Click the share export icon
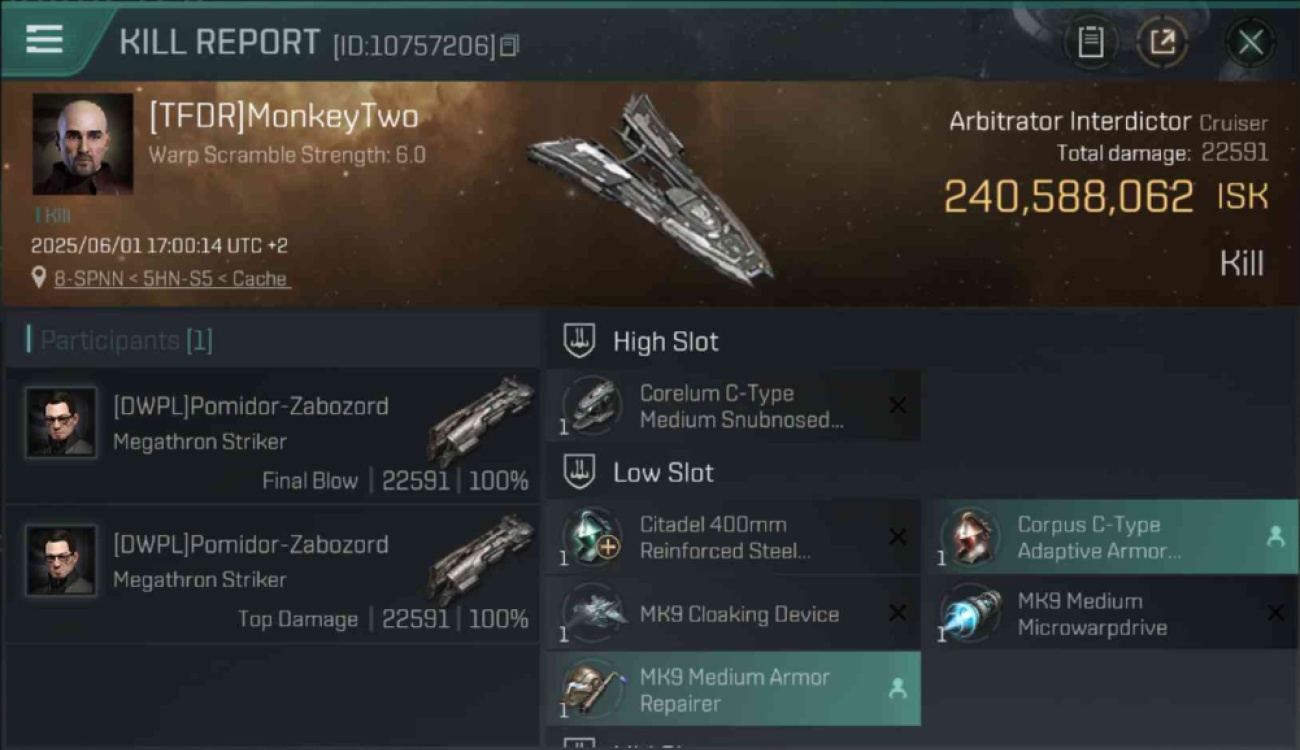This screenshot has width=1300, height=750. click(x=1162, y=42)
